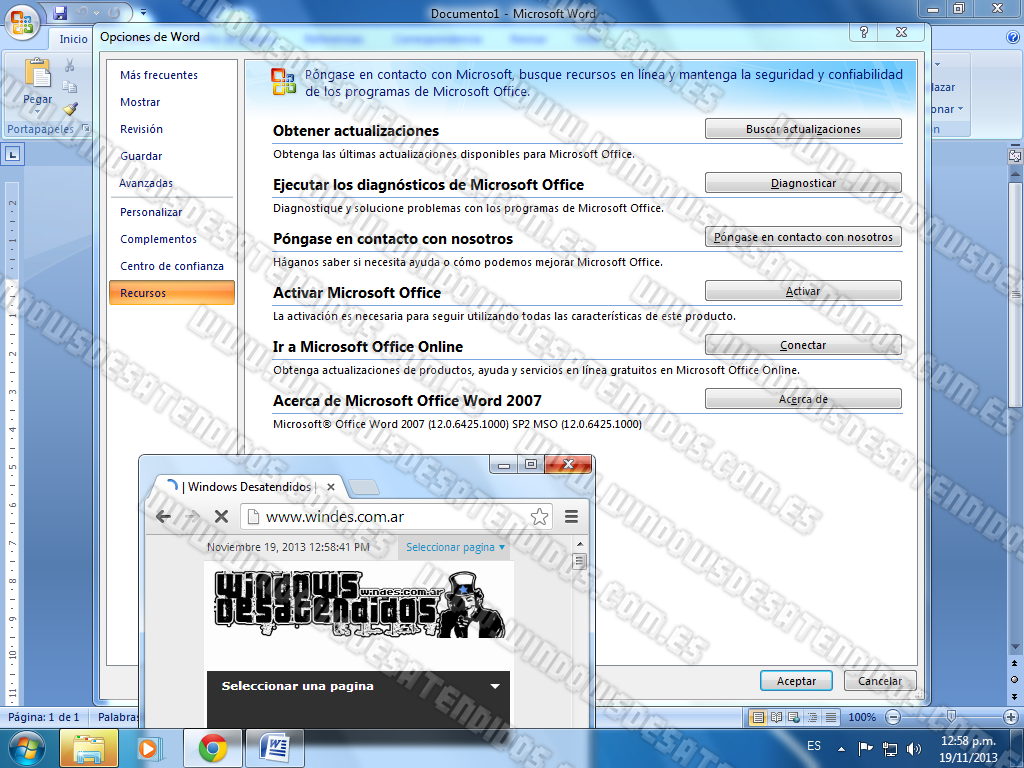Open Guardar options category
This screenshot has width=1024, height=768.
(x=141, y=156)
